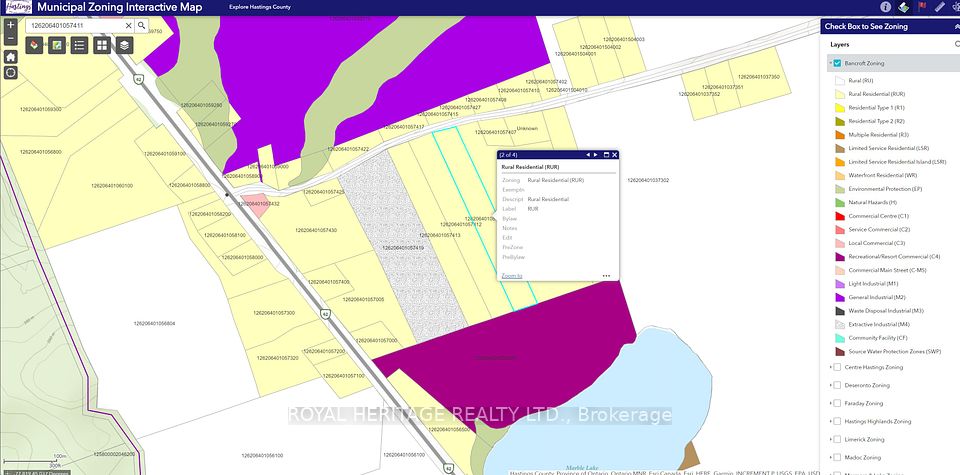Zoom out with the minus button

[10, 39]
